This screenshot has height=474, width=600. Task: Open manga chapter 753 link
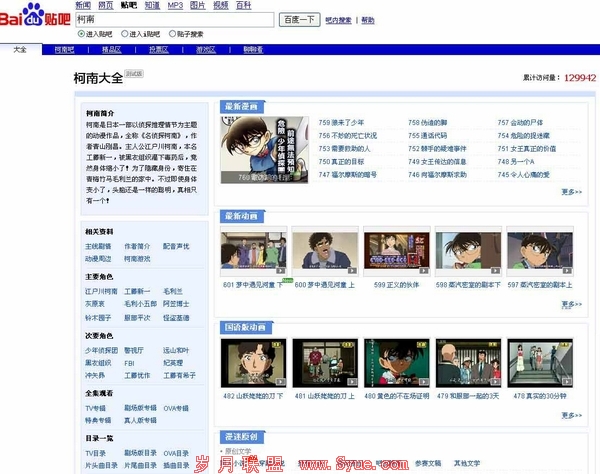pyautogui.click(x=344, y=149)
